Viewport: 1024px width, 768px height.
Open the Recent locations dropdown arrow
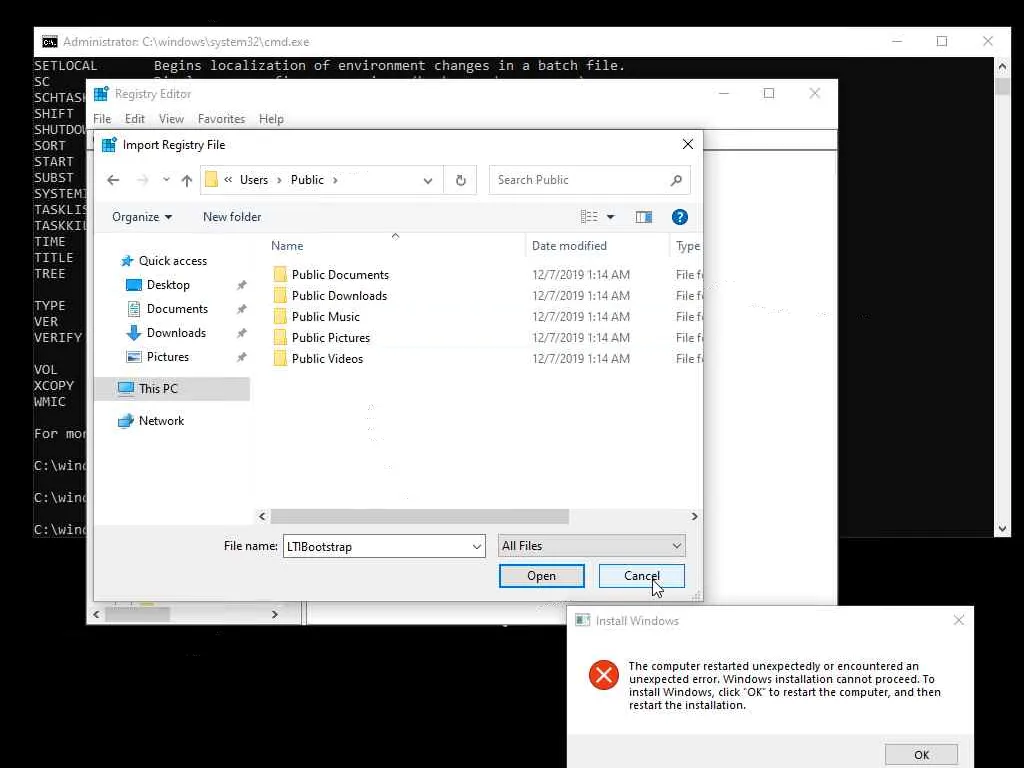point(167,180)
